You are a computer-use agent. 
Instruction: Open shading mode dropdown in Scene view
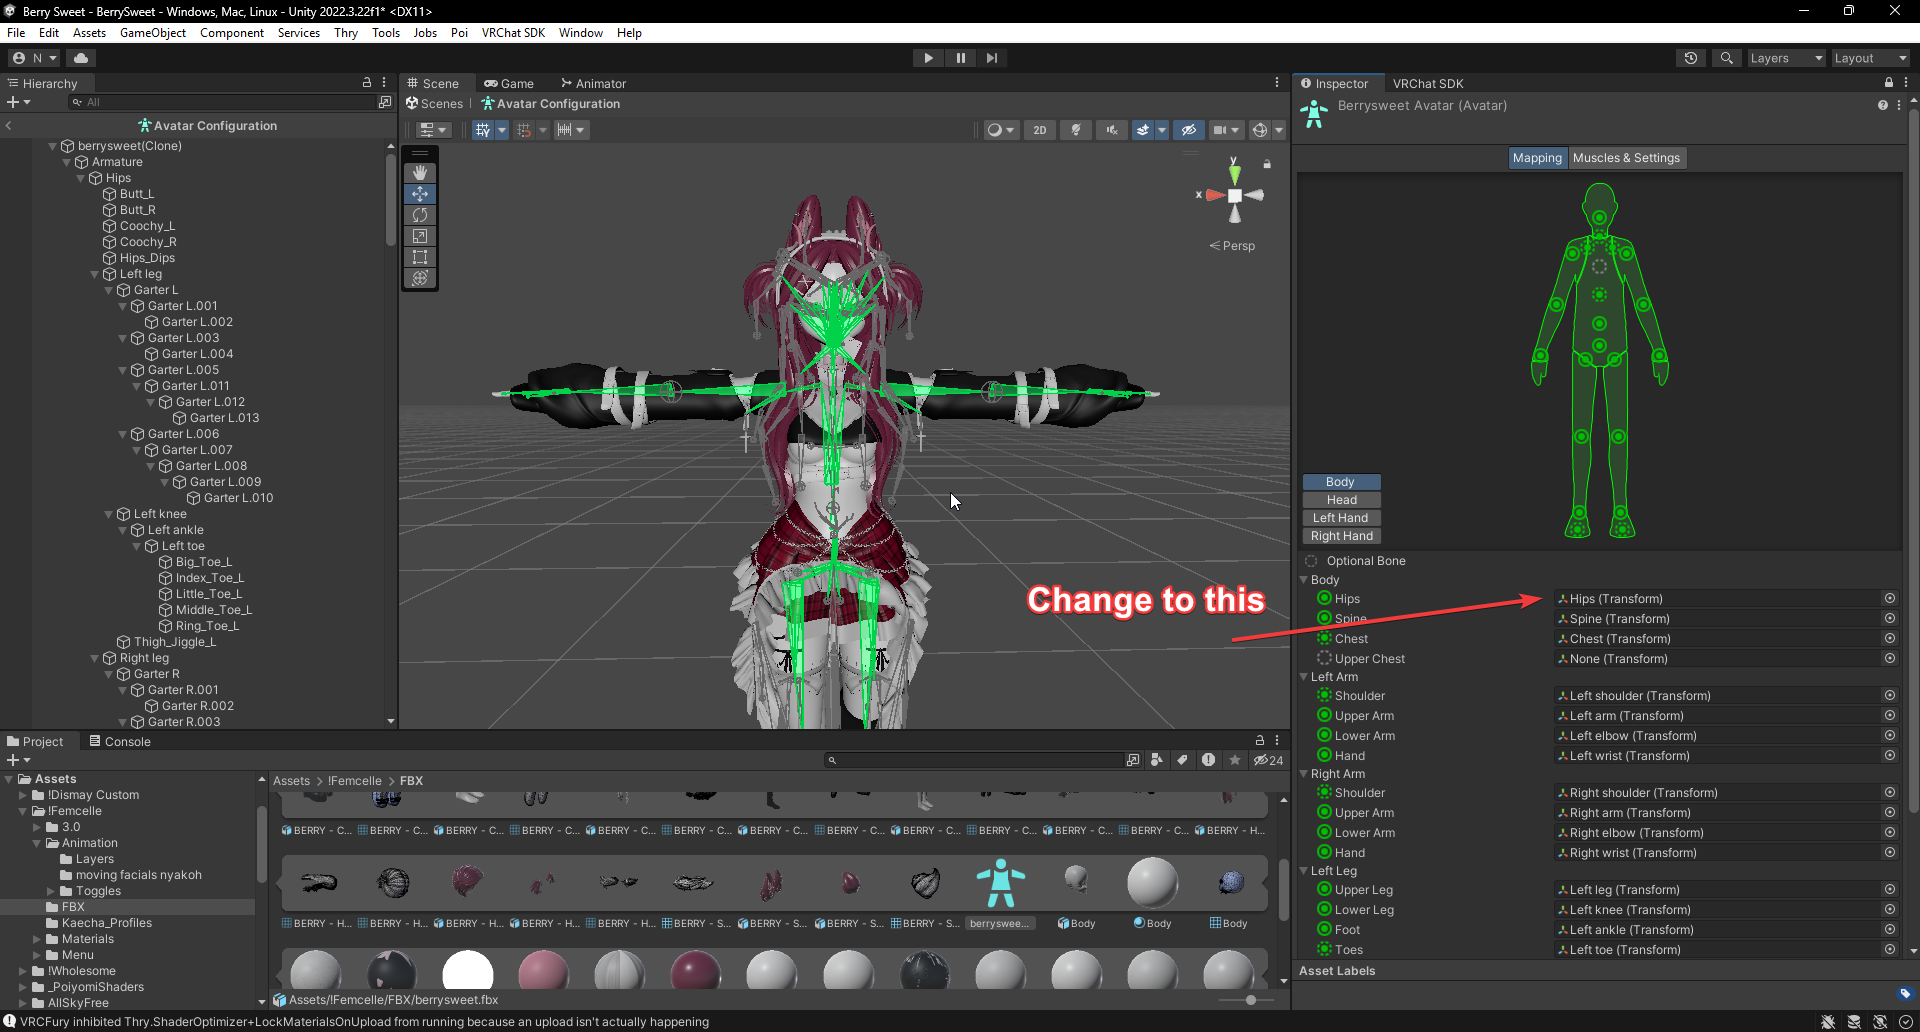pyautogui.click(x=1000, y=130)
